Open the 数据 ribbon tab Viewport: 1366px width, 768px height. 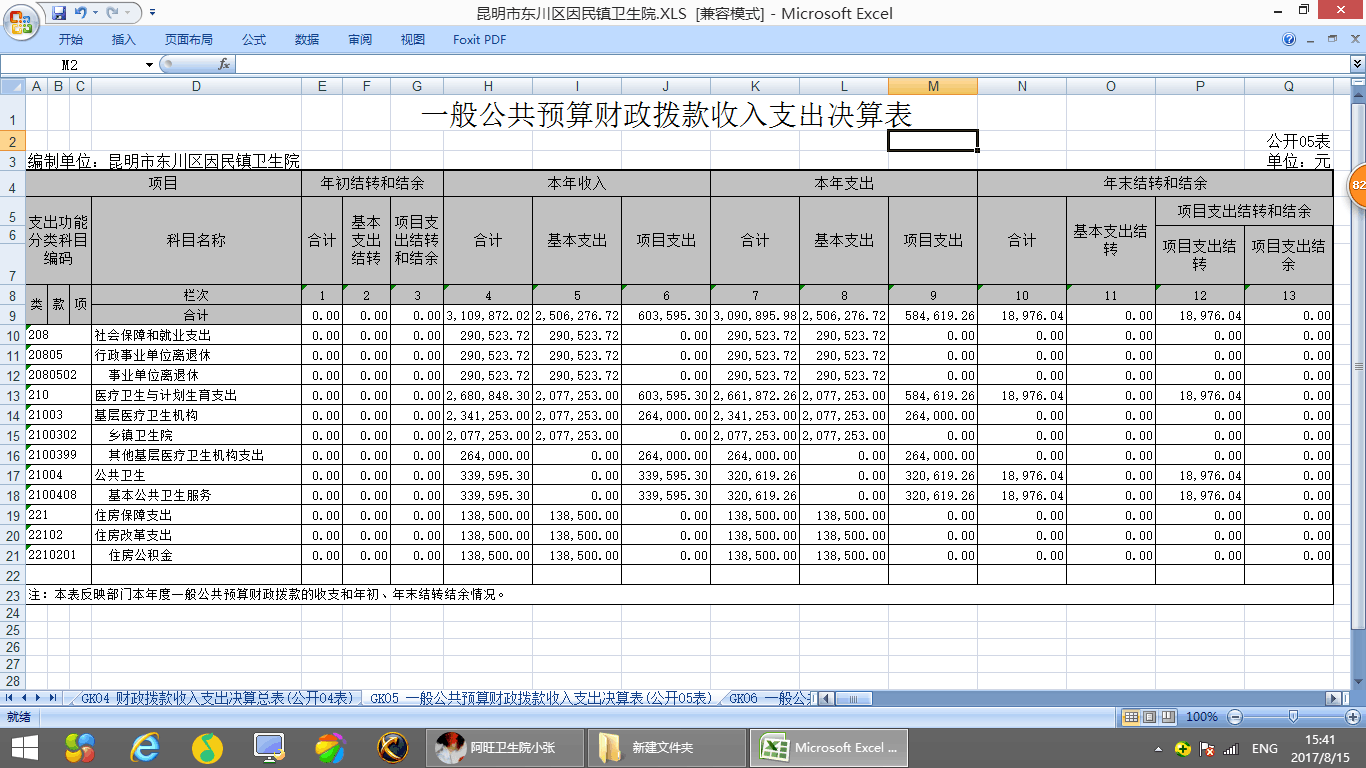click(307, 40)
